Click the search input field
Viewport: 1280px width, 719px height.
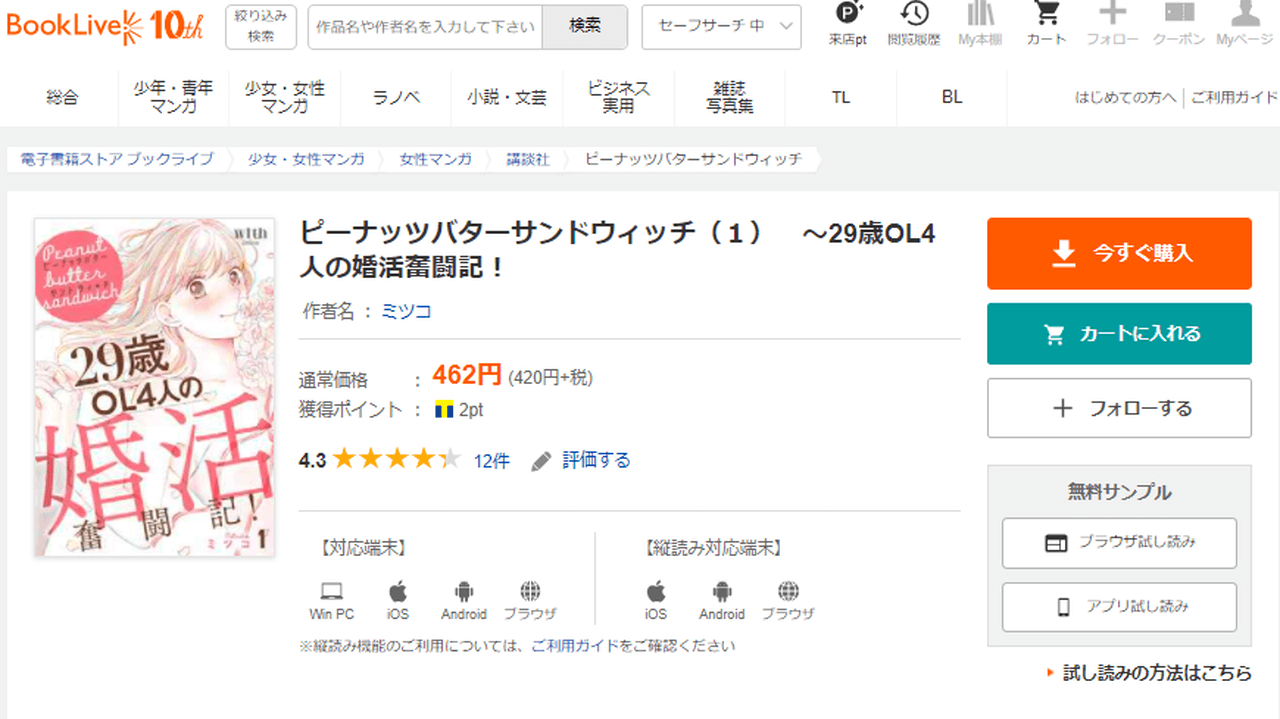(x=425, y=27)
